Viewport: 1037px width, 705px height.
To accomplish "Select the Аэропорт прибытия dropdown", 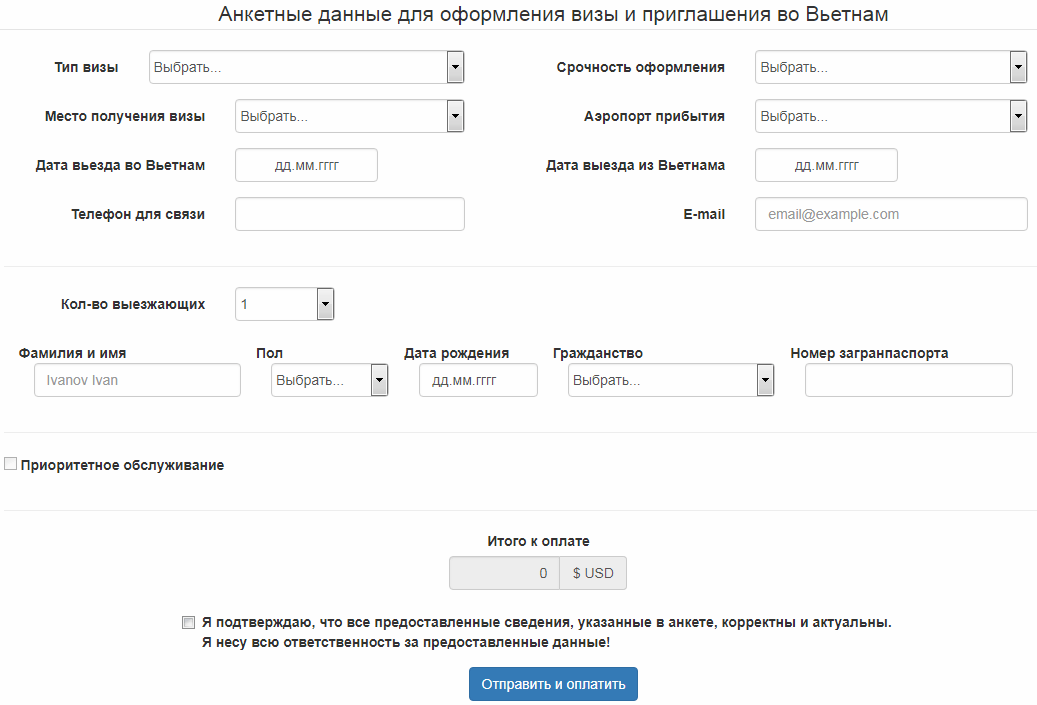I will pos(890,116).
